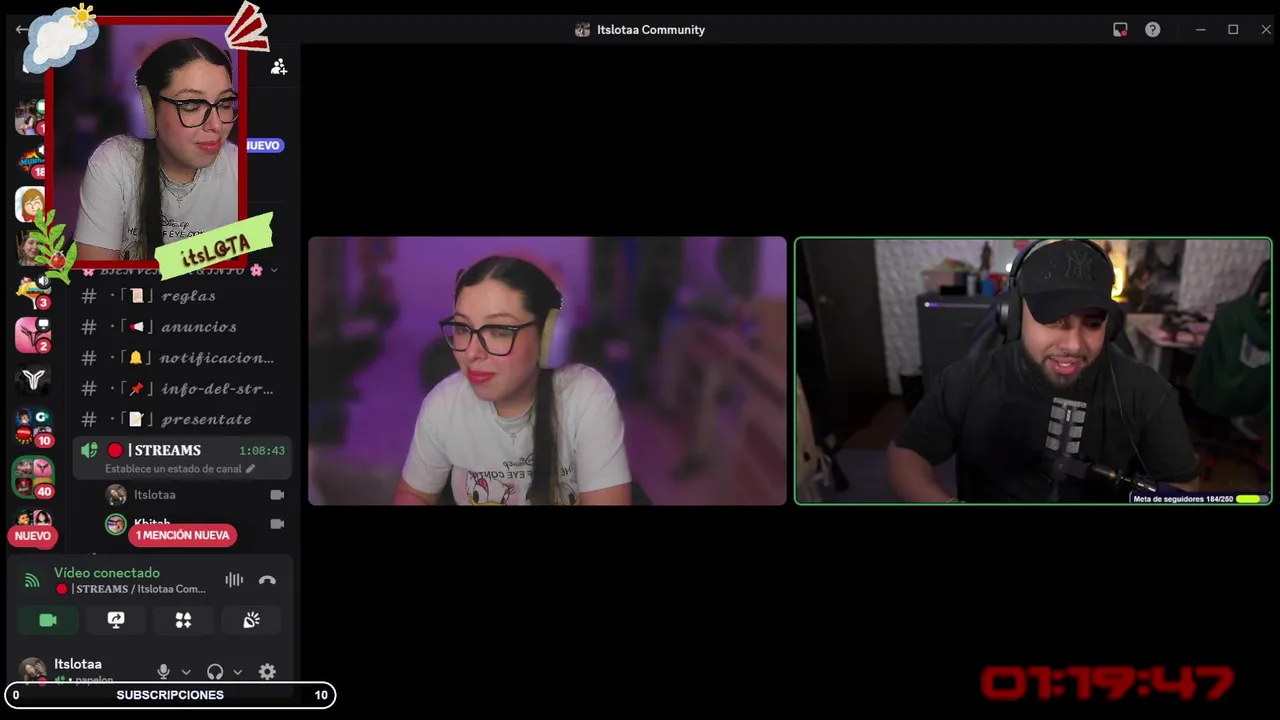The height and width of the screenshot is (720, 1280).
Task: Toggle the camera button off
Action: [x=48, y=621]
